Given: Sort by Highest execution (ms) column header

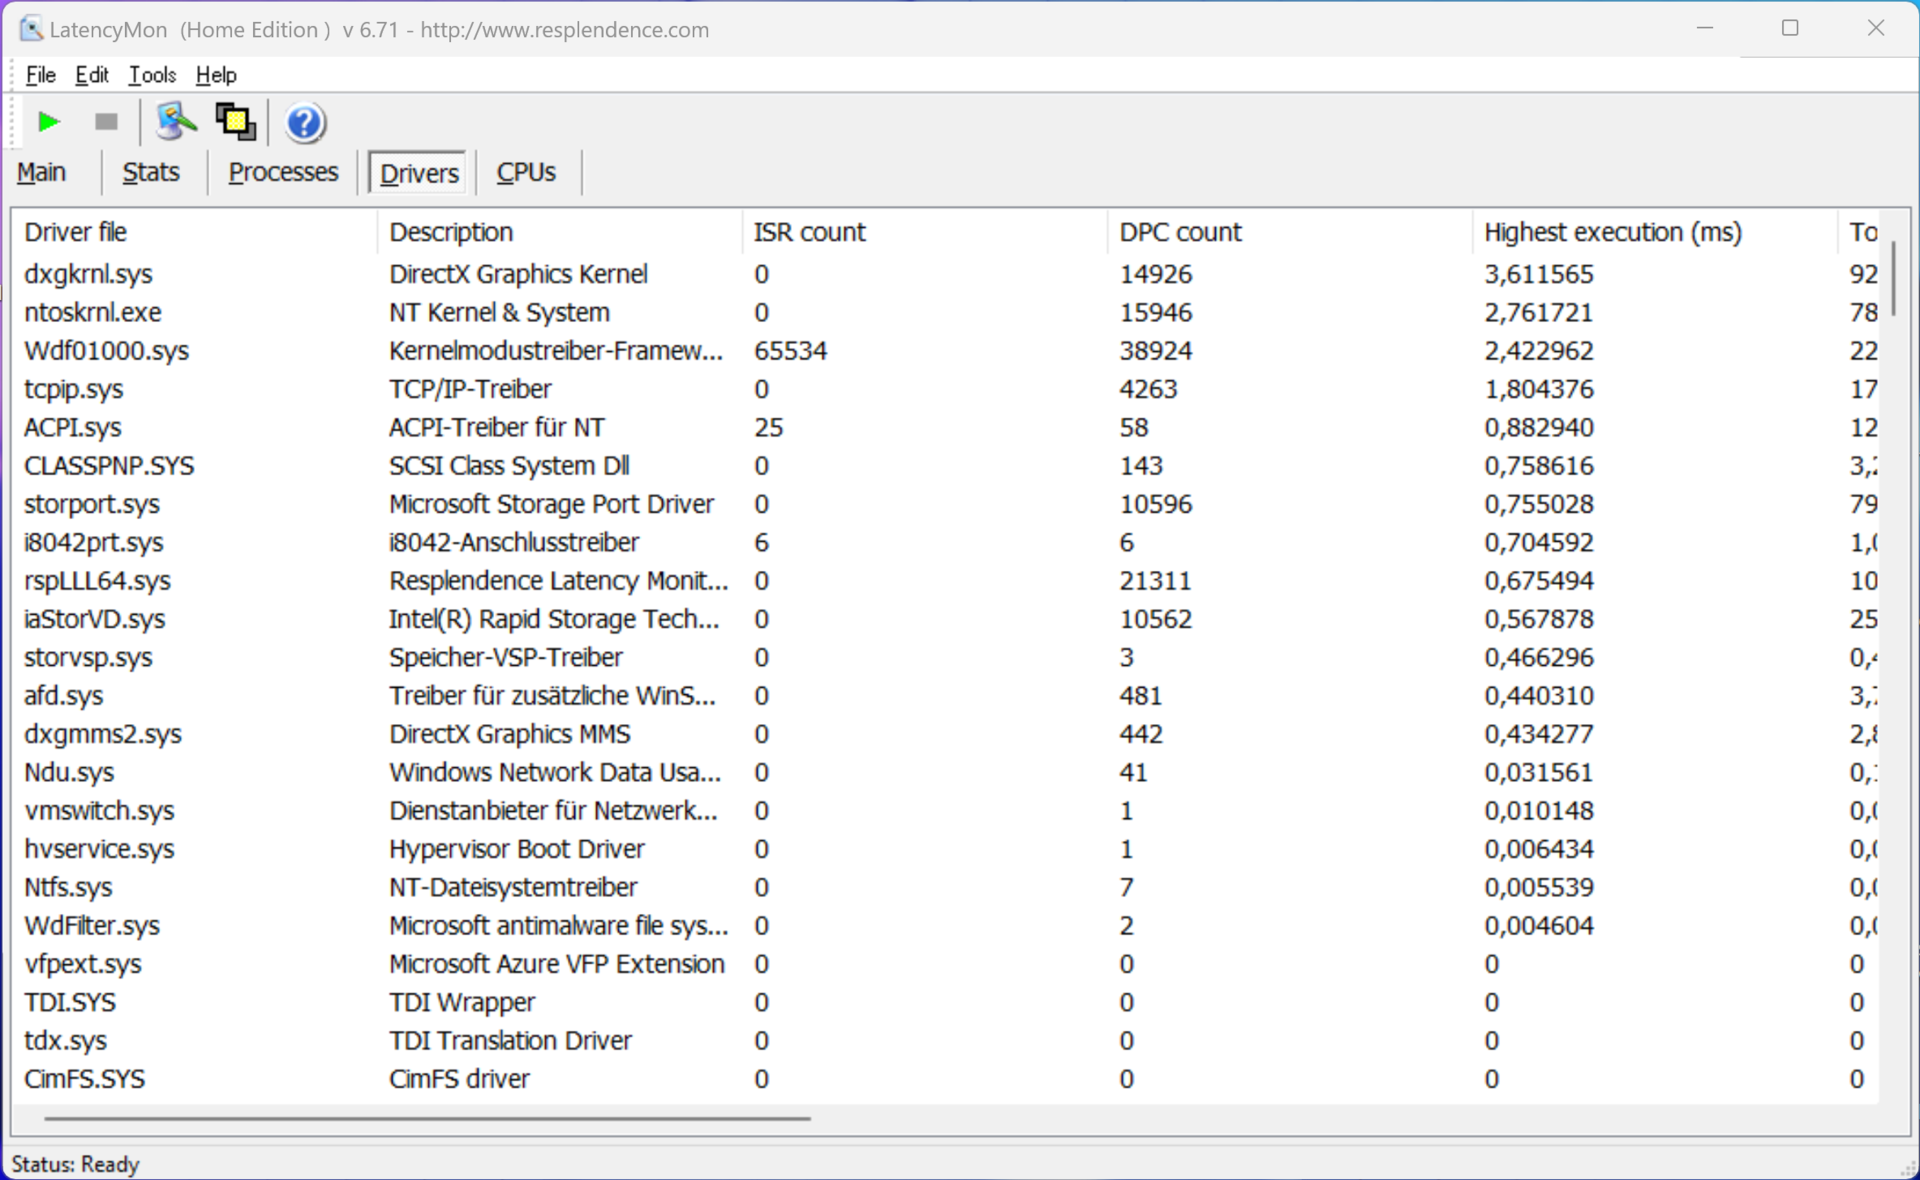Looking at the screenshot, I should coord(1612,232).
